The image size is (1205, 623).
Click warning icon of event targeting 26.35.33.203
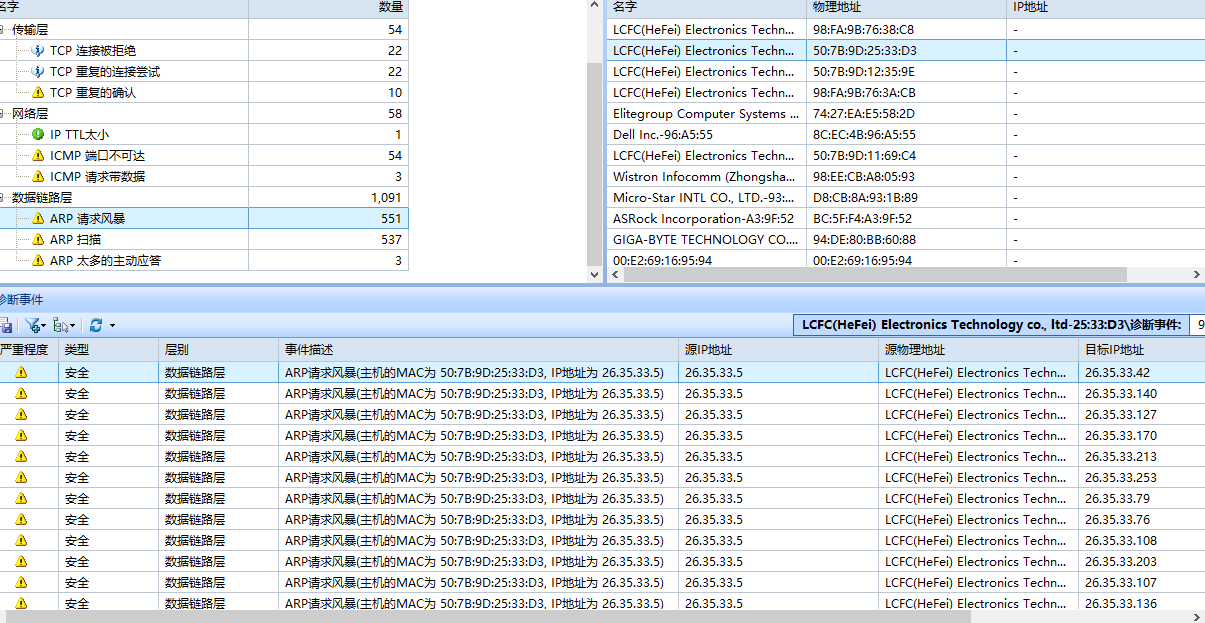(x=21, y=561)
